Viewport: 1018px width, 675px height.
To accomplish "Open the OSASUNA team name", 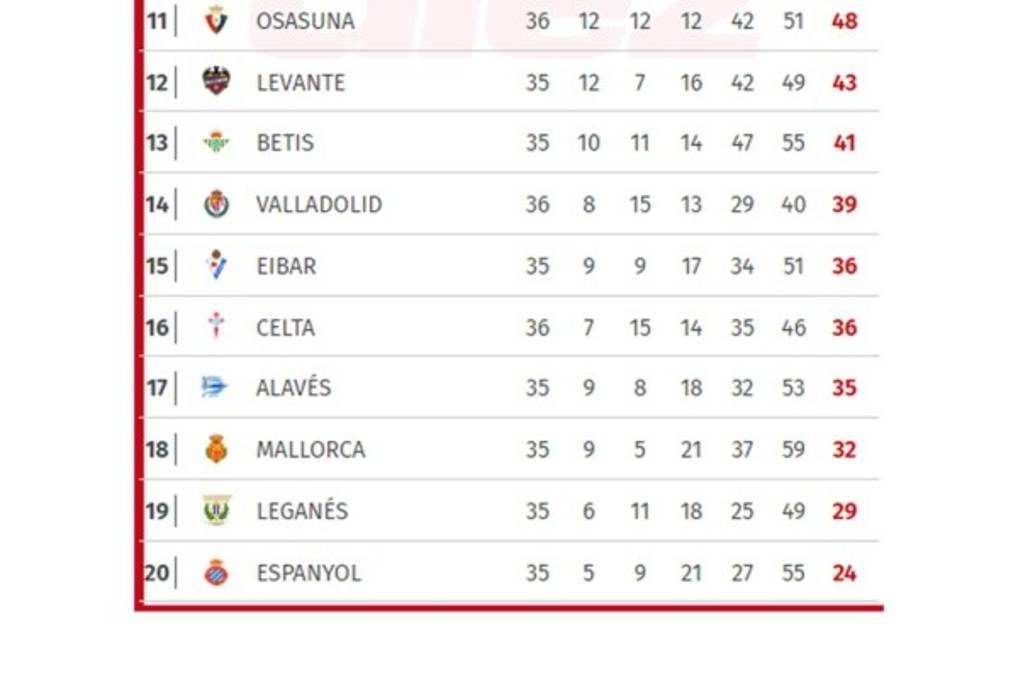I will click(305, 21).
